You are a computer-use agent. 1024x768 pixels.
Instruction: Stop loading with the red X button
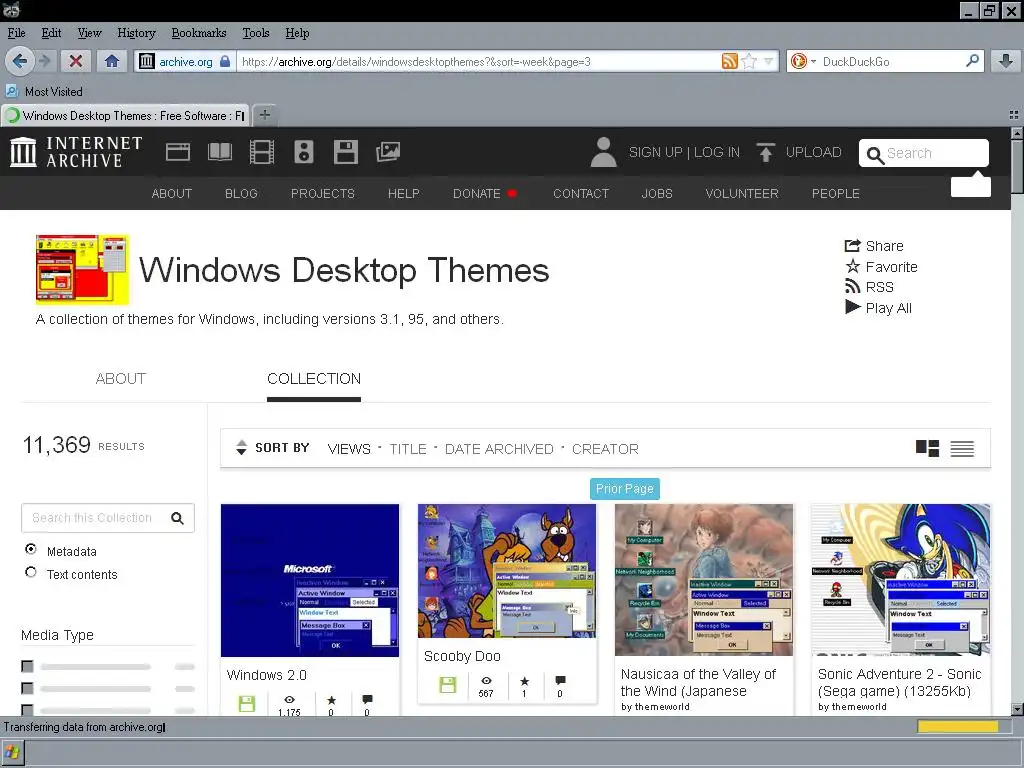pyautogui.click(x=76, y=61)
